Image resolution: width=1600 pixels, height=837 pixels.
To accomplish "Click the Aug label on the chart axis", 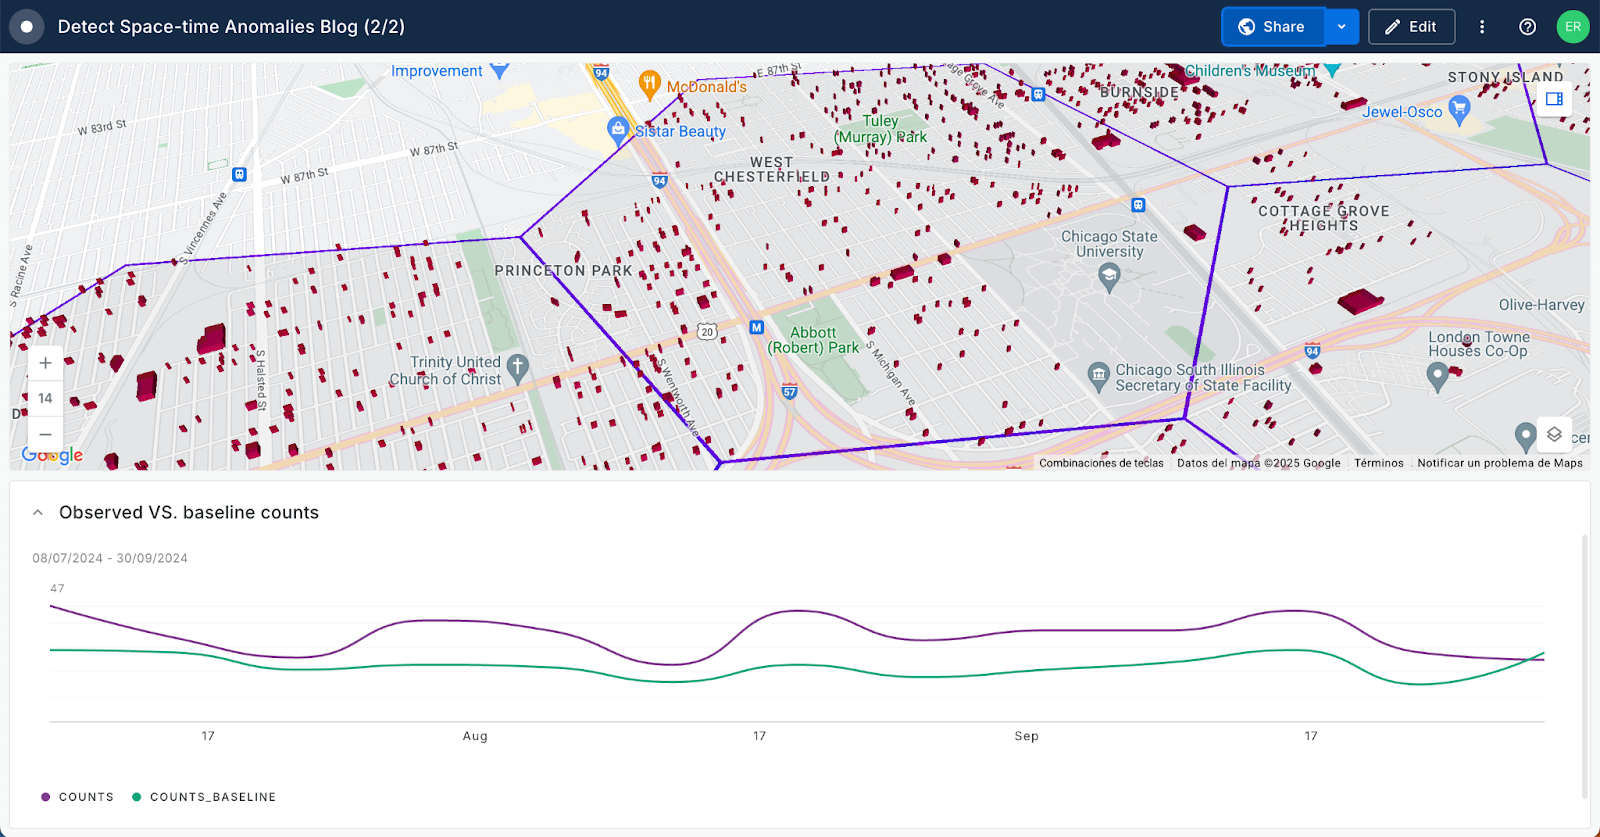I will click(475, 736).
